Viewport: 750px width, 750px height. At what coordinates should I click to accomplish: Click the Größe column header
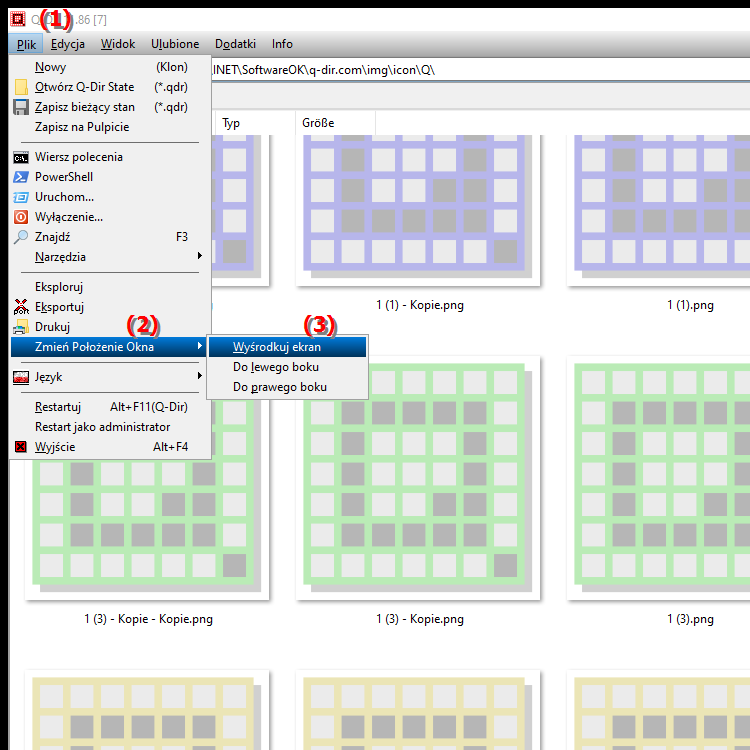pos(318,123)
